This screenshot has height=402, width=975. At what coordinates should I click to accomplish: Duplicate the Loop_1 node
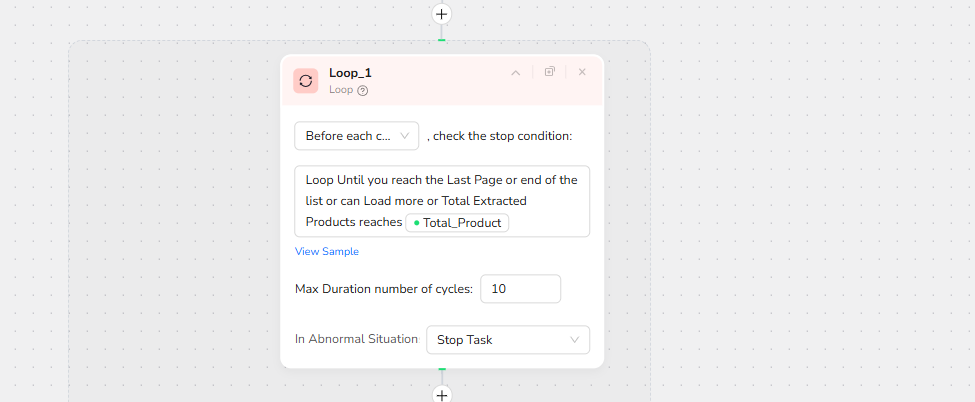[x=549, y=72]
